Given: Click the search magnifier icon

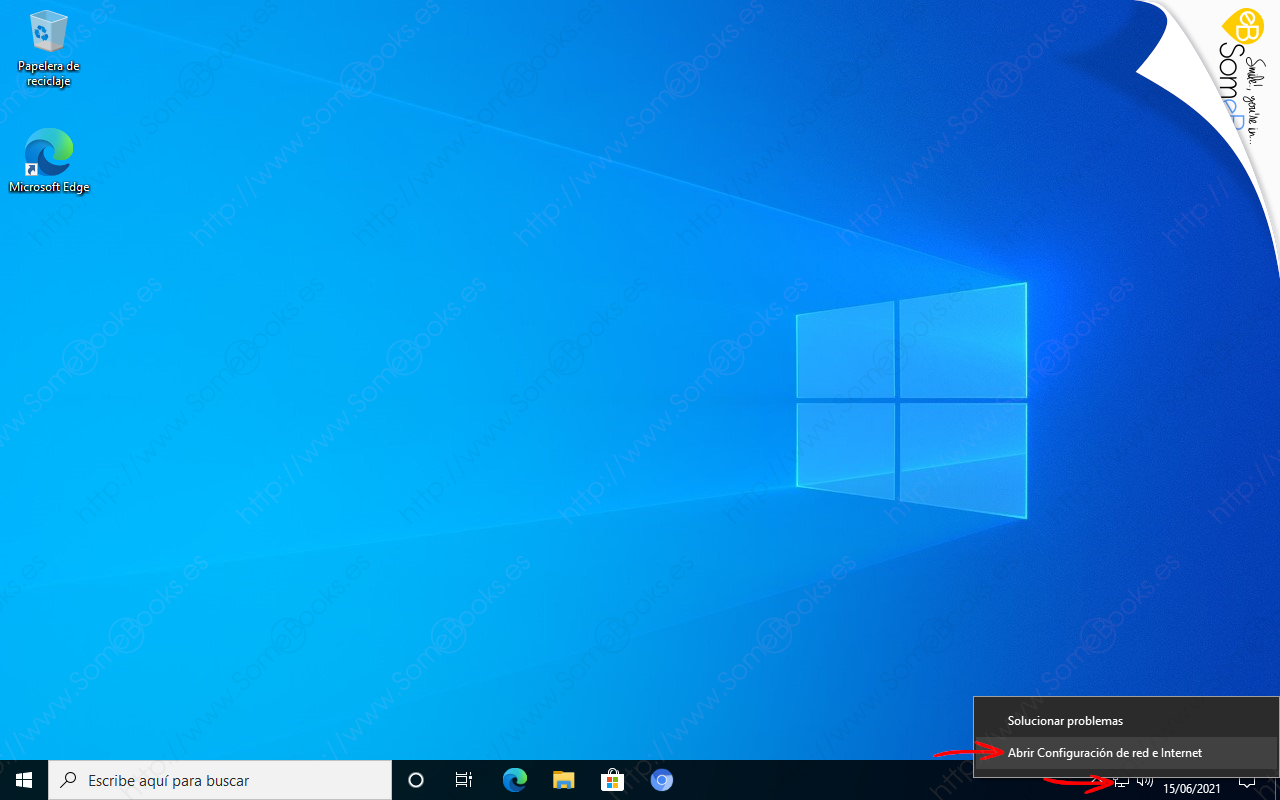Looking at the screenshot, I should (x=66, y=780).
